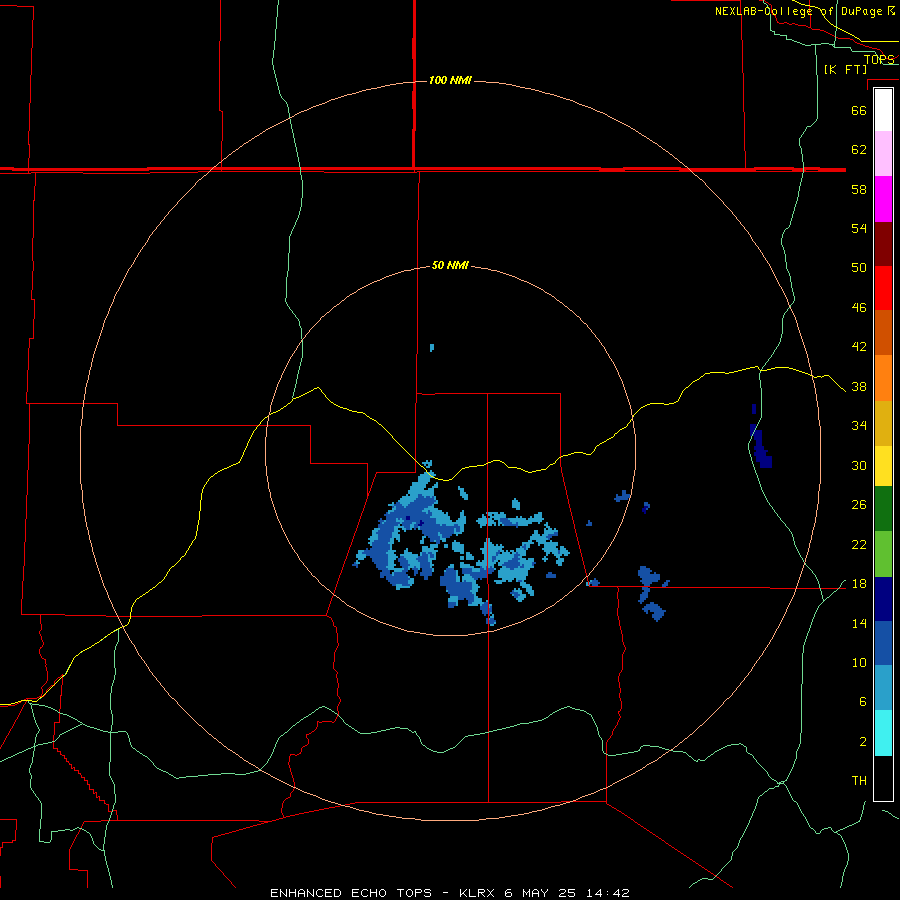
Task: Click the yellow 34 kft color band
Action: (x=883, y=466)
